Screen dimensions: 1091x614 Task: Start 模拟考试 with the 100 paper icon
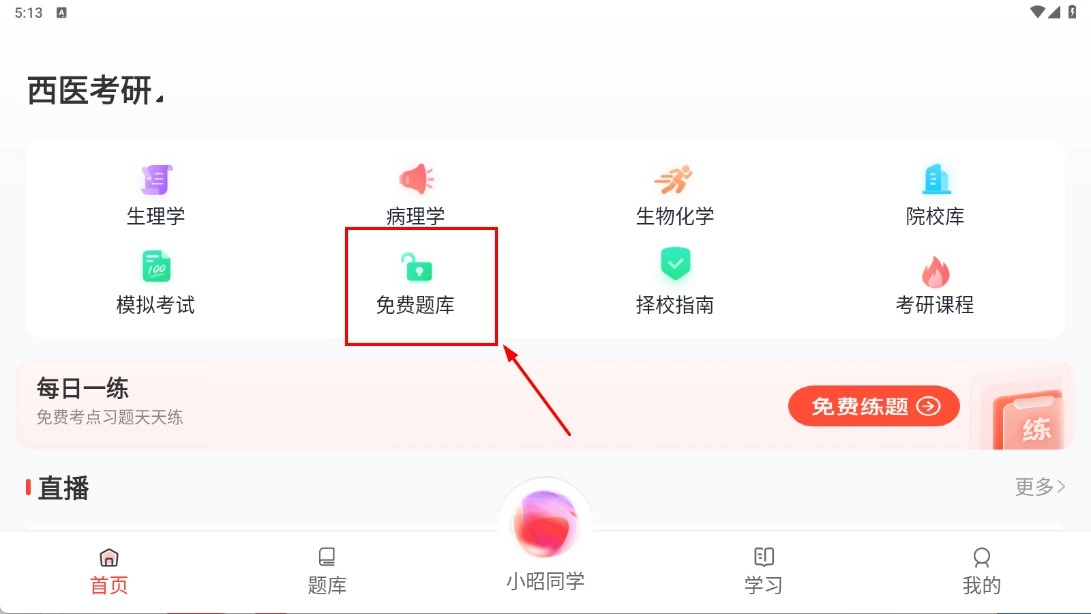coord(156,266)
